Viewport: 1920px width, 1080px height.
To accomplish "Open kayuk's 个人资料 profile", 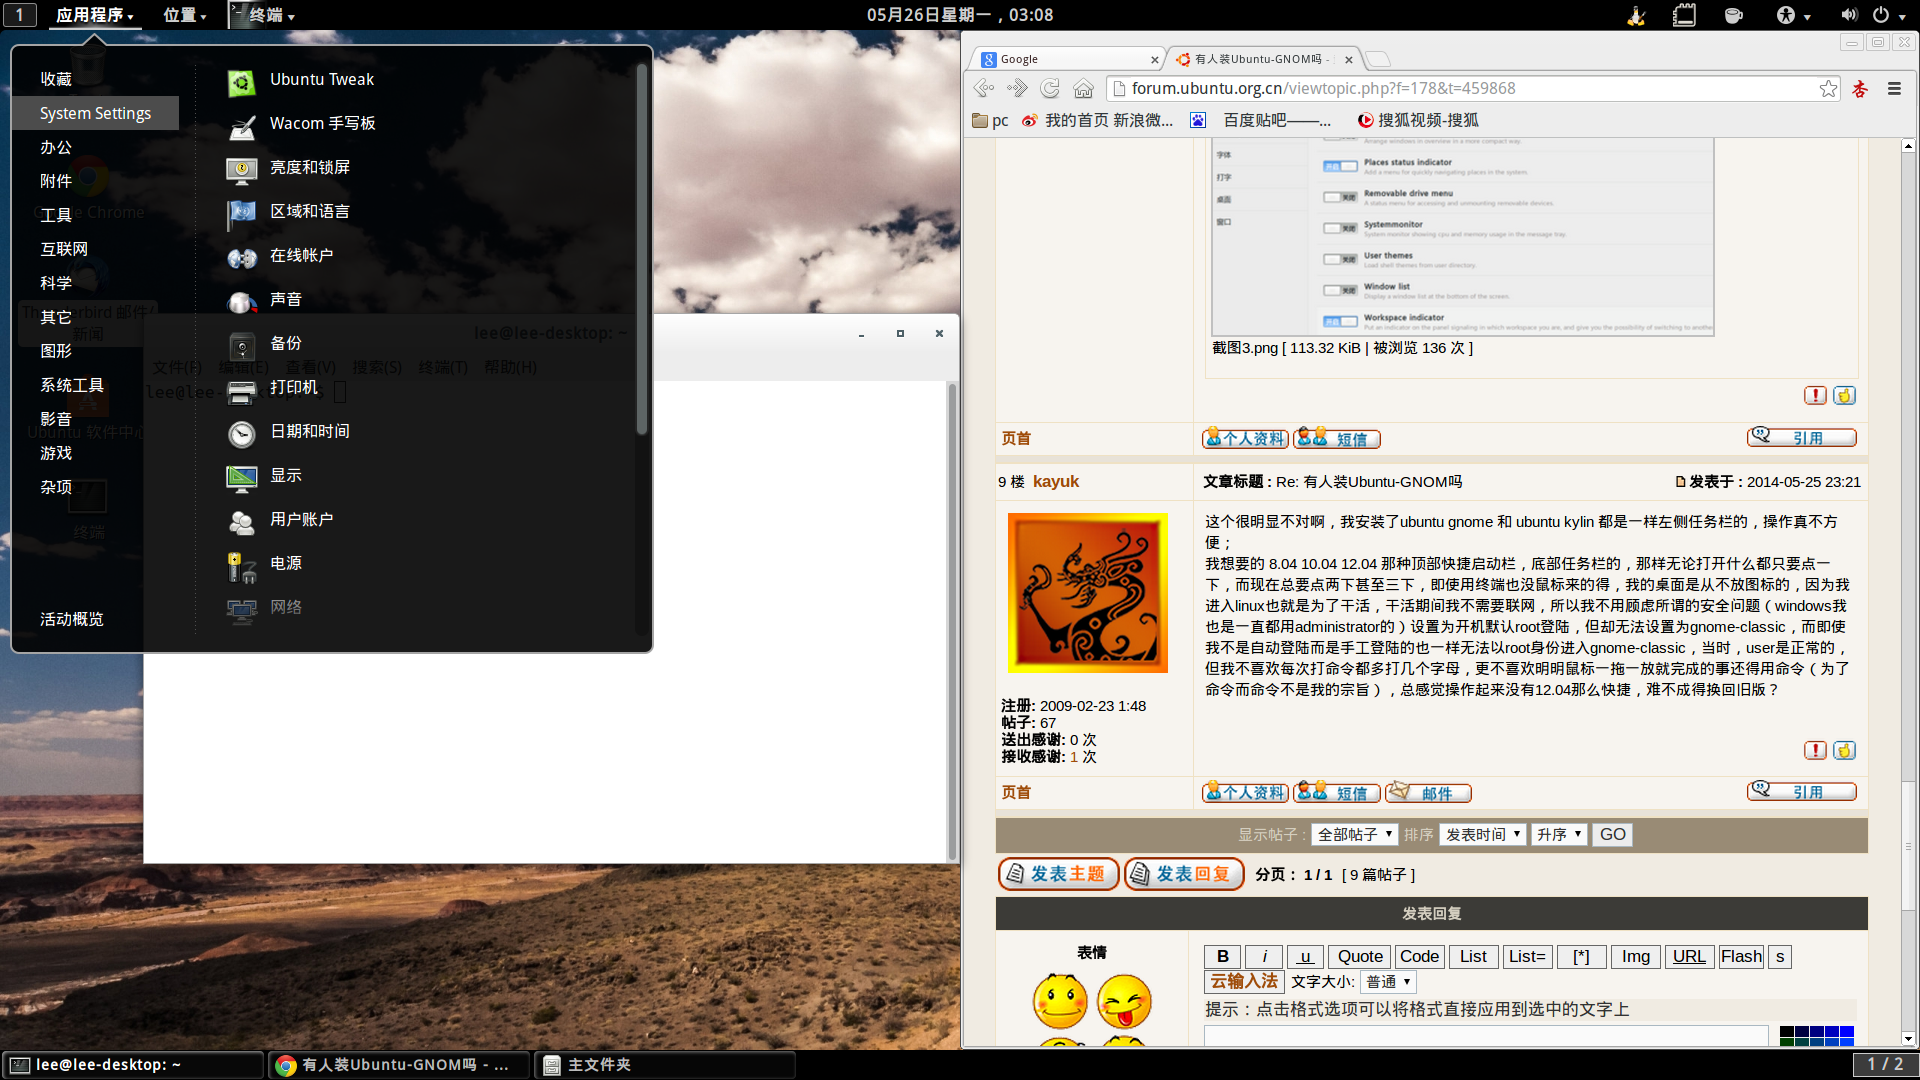I will [1245, 792].
